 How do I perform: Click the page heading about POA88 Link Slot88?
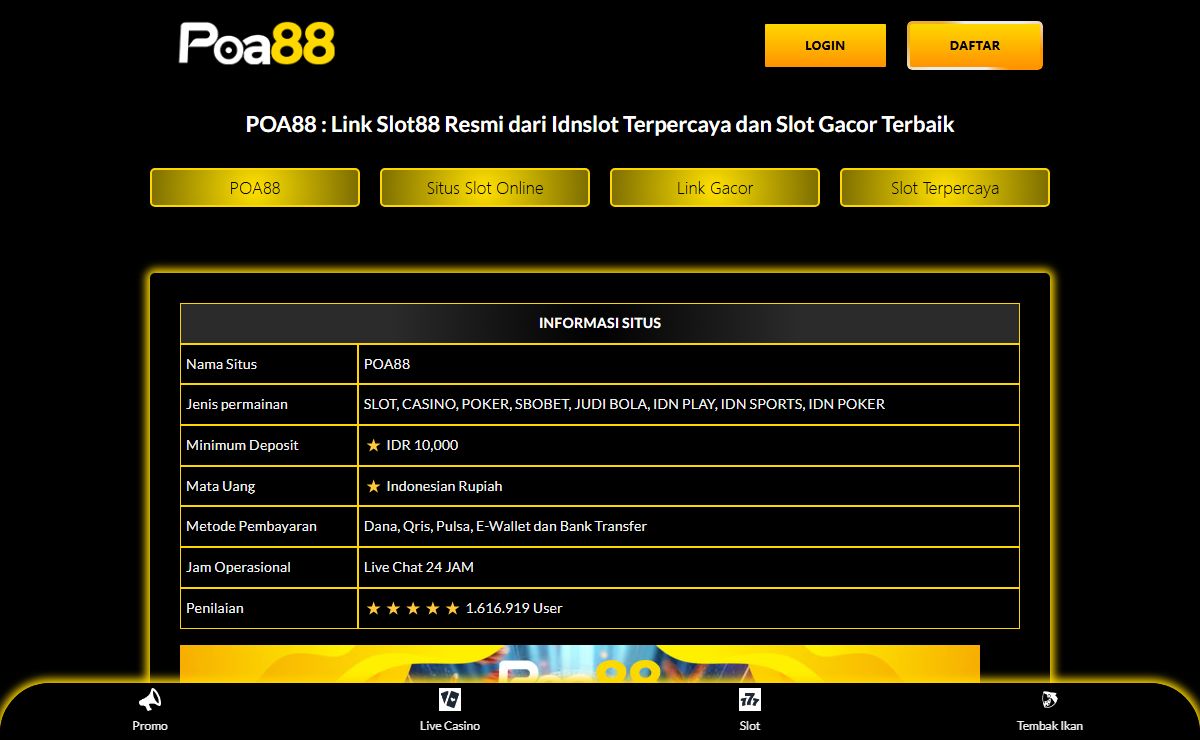(x=600, y=125)
